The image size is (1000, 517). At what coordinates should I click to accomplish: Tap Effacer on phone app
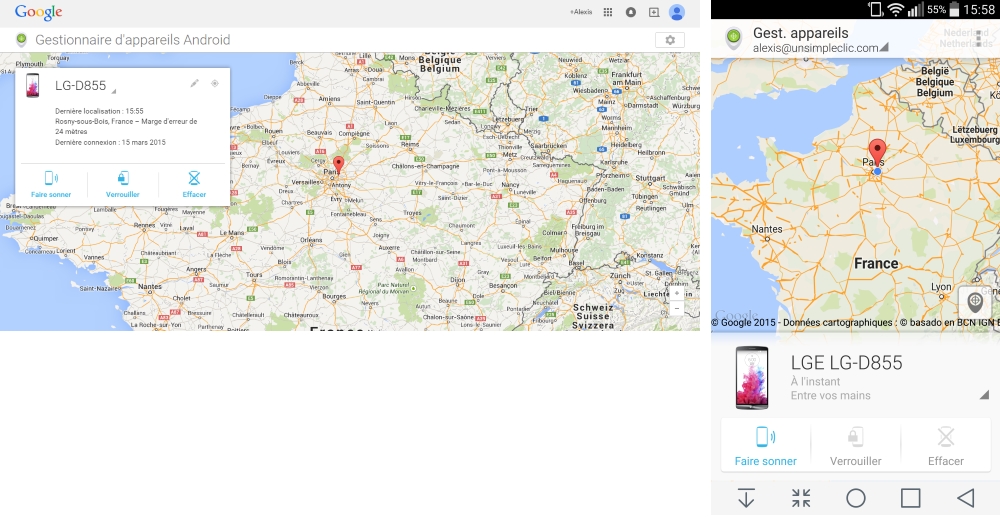tap(945, 446)
